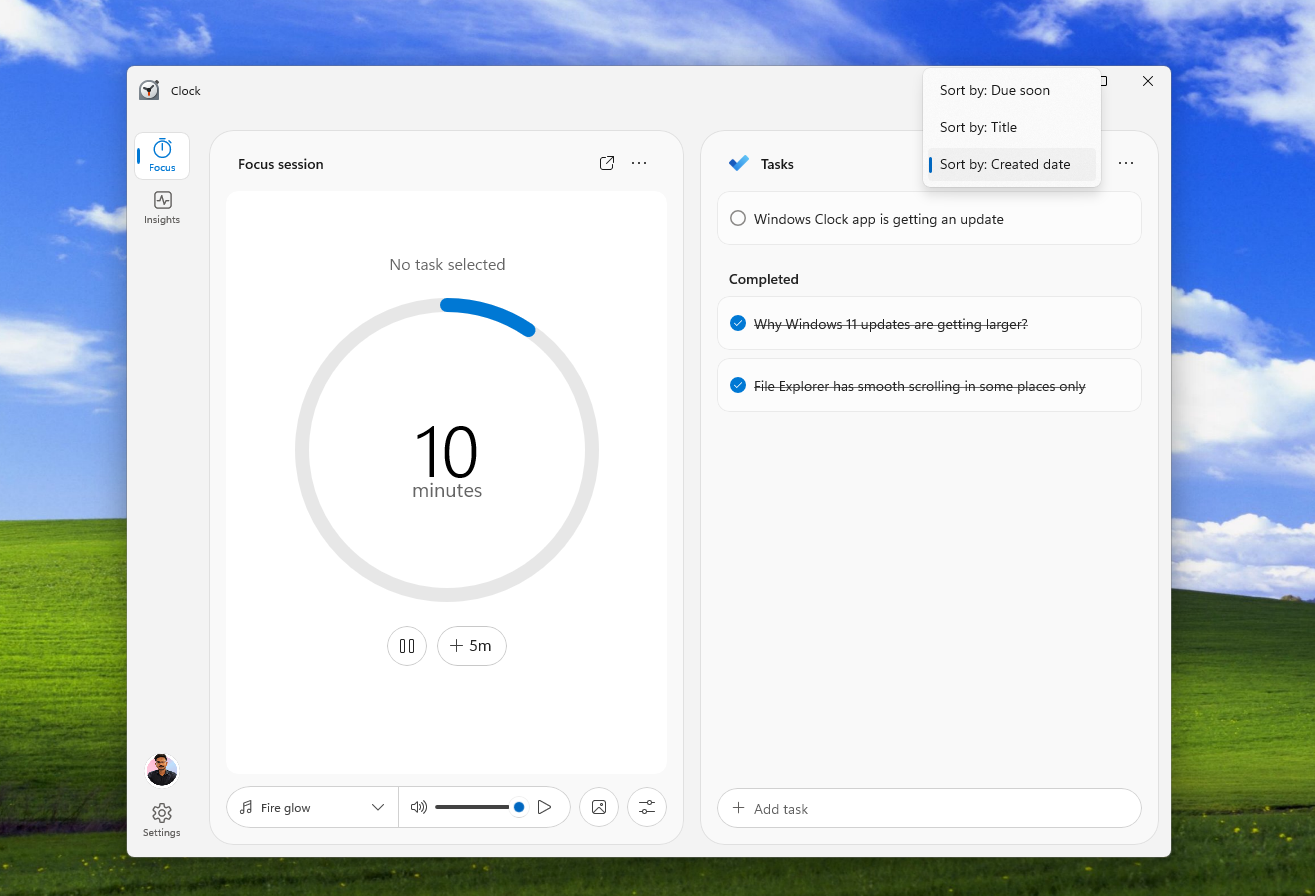Uncheck 'Why Windows 11 updates are getting larger?'
This screenshot has height=896, width=1315.
click(x=737, y=323)
